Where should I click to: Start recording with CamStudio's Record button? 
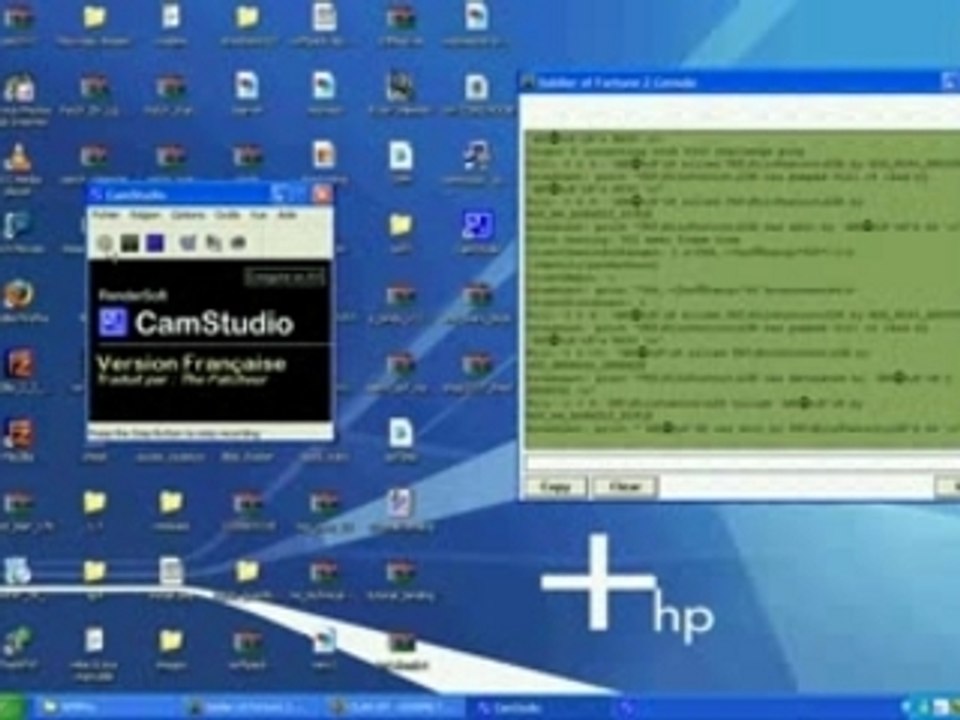coord(105,243)
